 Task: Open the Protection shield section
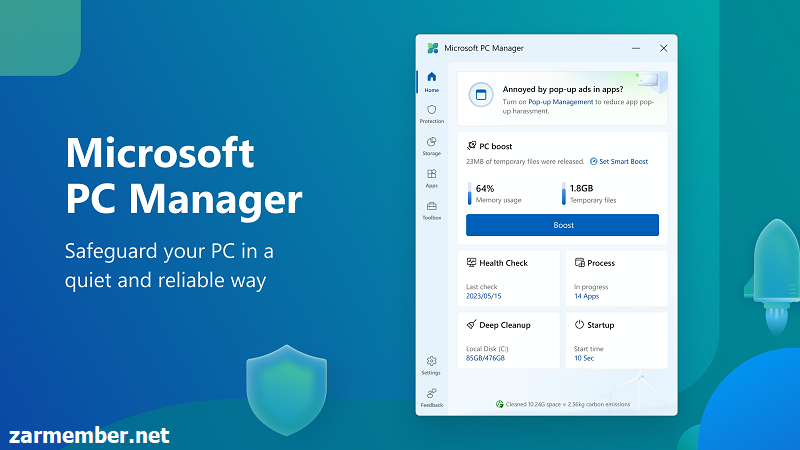click(432, 114)
